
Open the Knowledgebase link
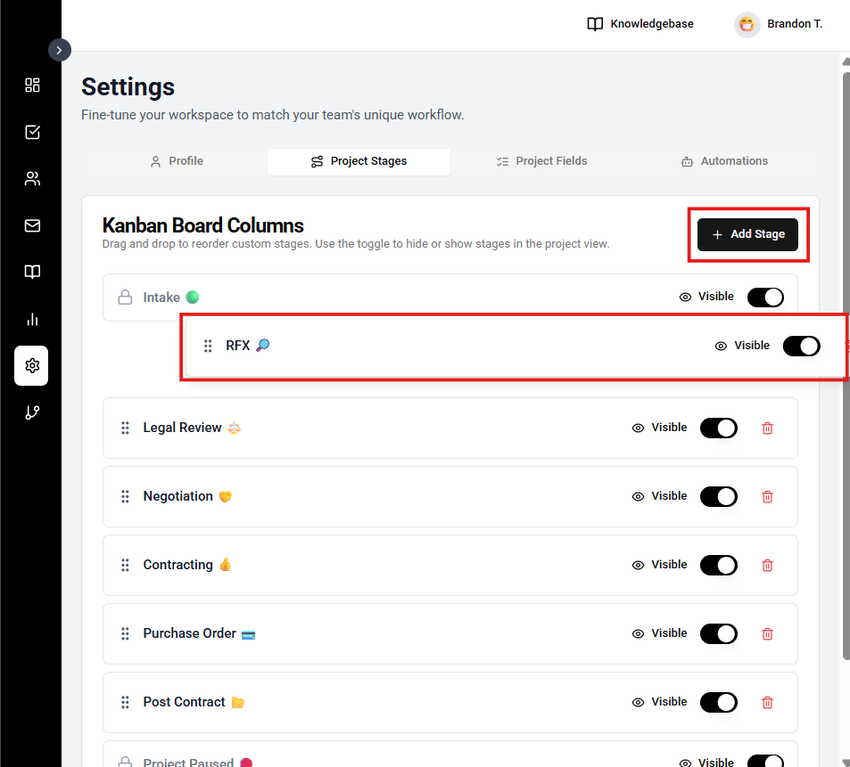click(x=640, y=24)
